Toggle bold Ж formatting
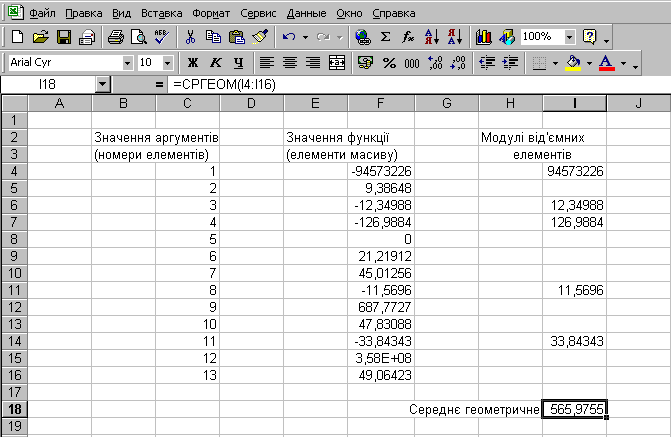The width and height of the screenshot is (671, 437). [x=193, y=63]
